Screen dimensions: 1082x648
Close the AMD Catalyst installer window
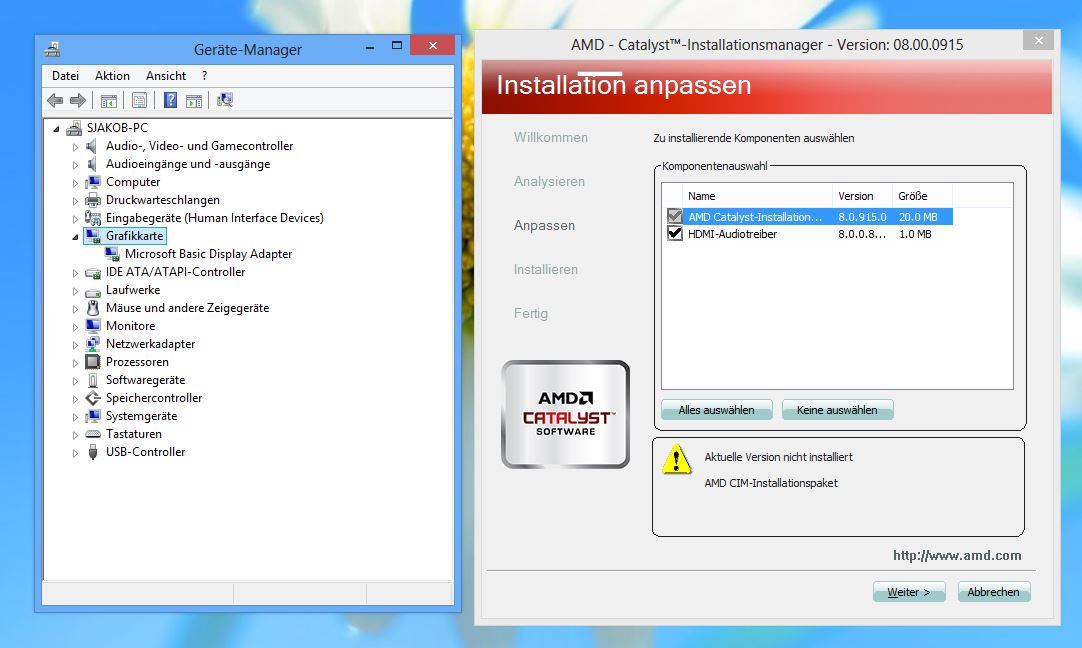point(1039,41)
